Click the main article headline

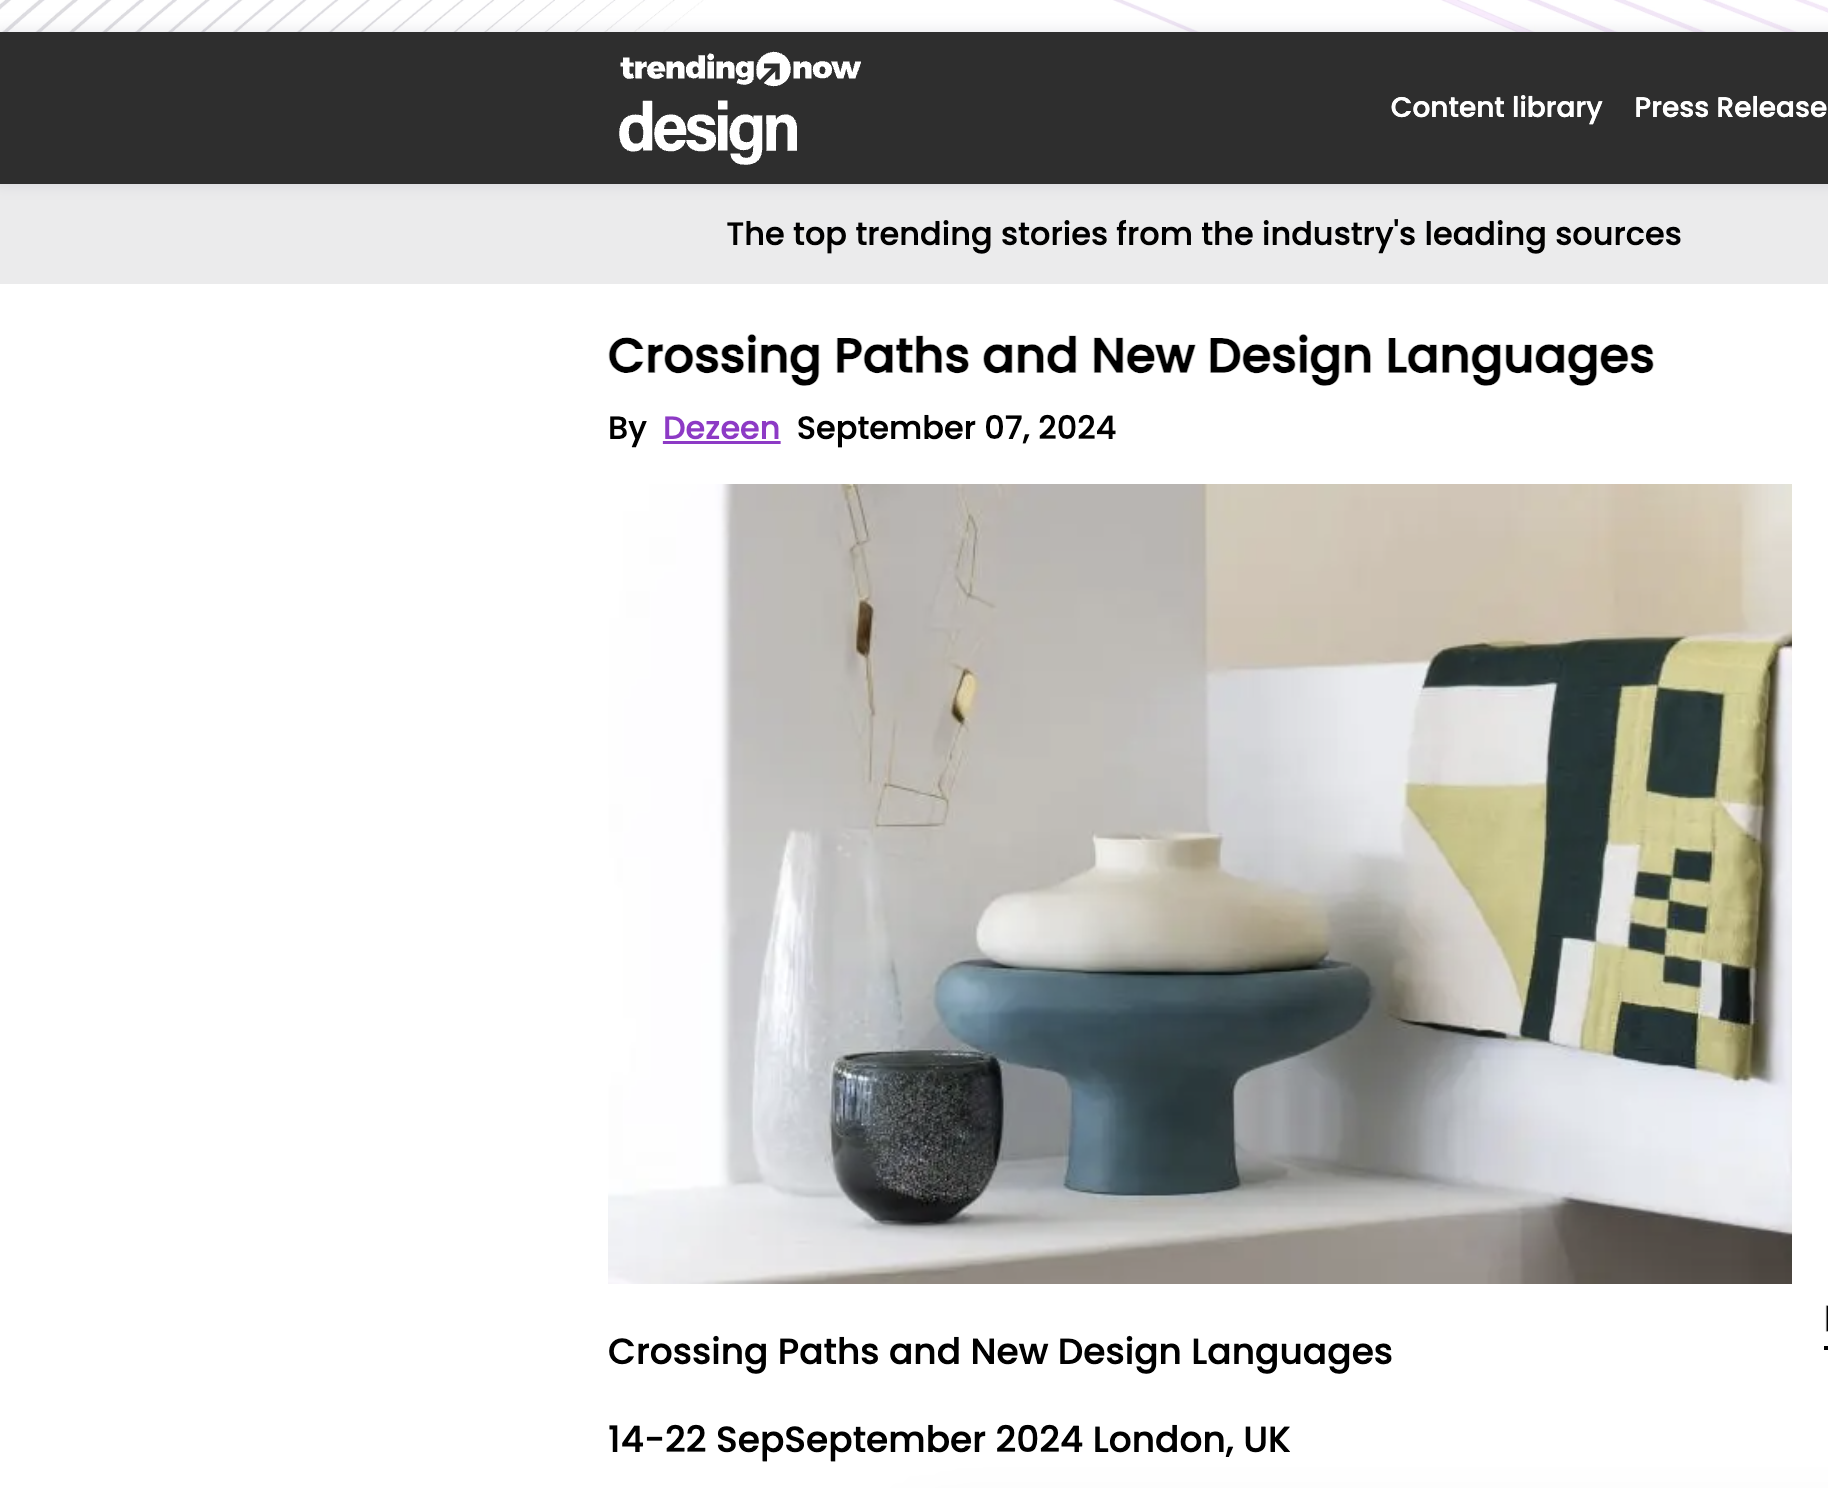click(x=1131, y=356)
